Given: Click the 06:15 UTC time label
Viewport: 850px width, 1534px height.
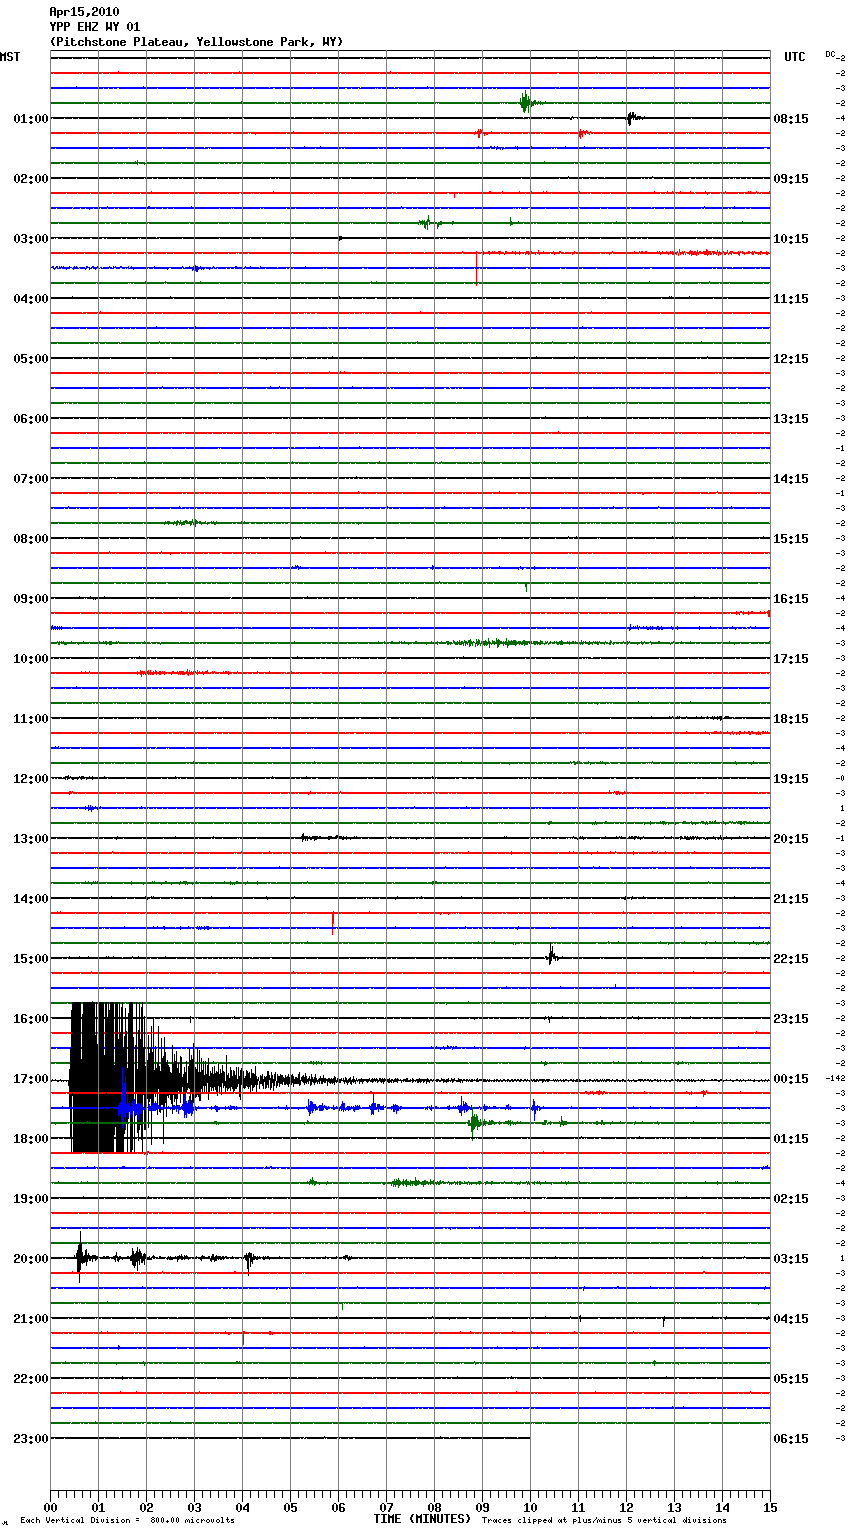Looking at the screenshot, I should click(791, 1439).
